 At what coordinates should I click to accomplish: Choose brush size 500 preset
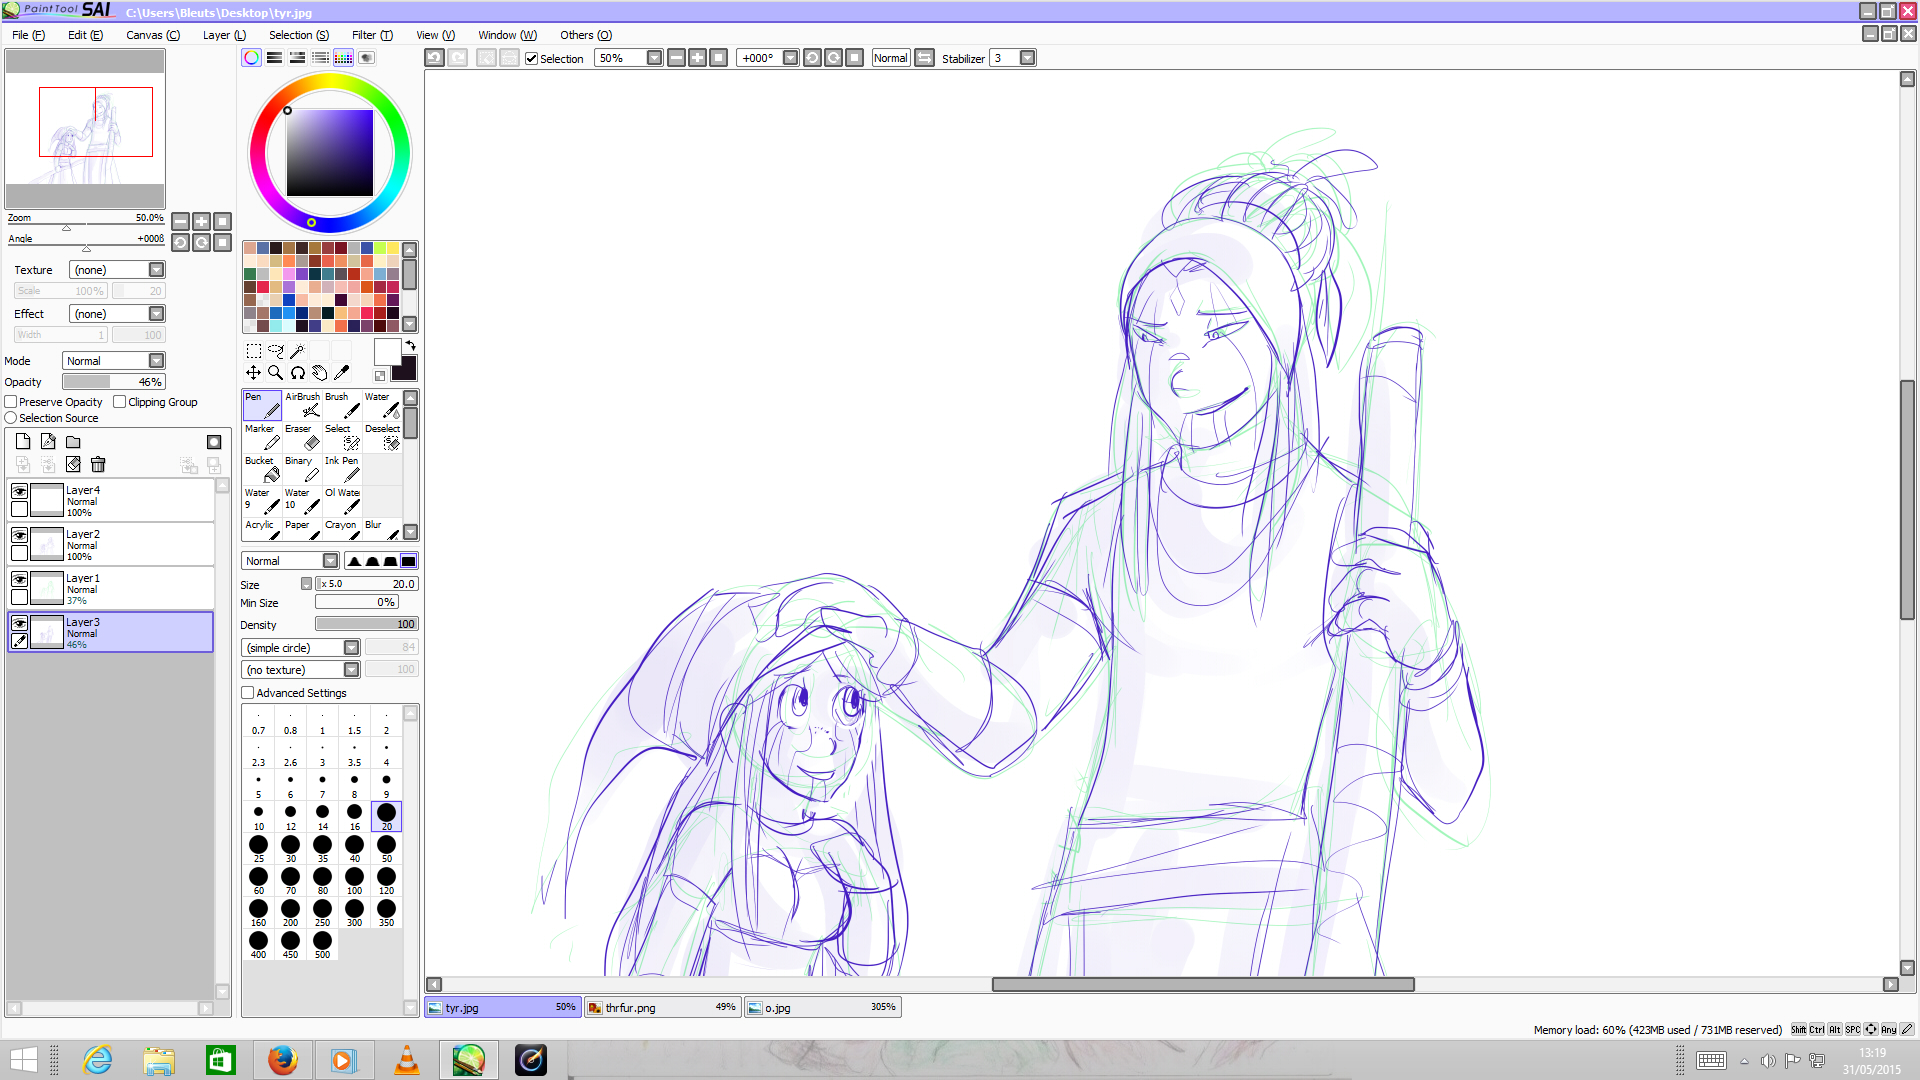click(322, 945)
